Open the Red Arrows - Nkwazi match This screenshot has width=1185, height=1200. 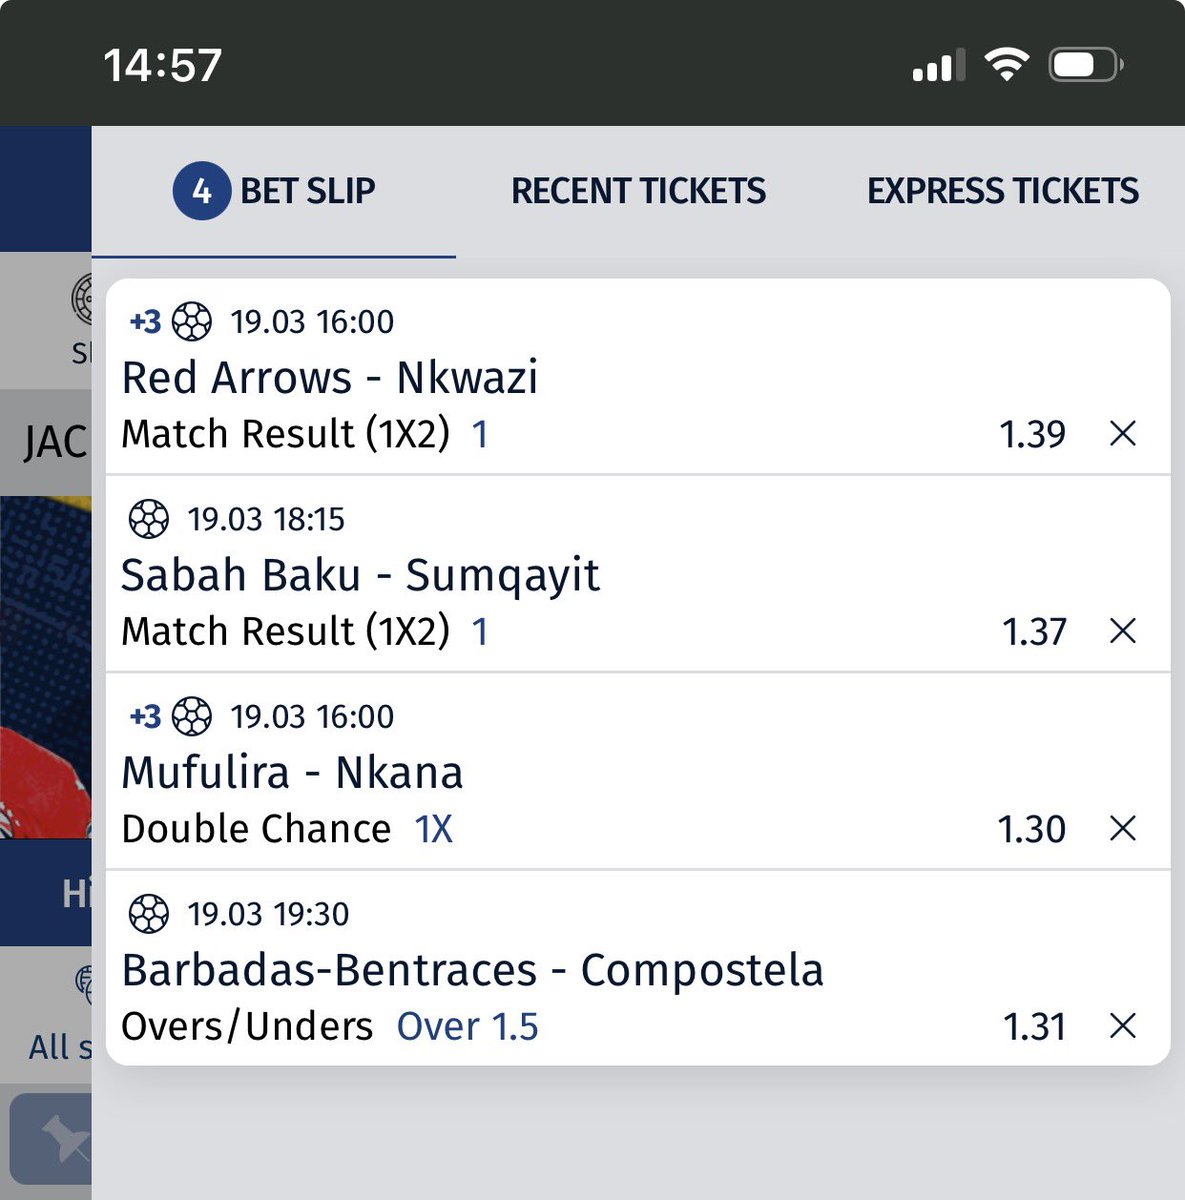tap(330, 378)
